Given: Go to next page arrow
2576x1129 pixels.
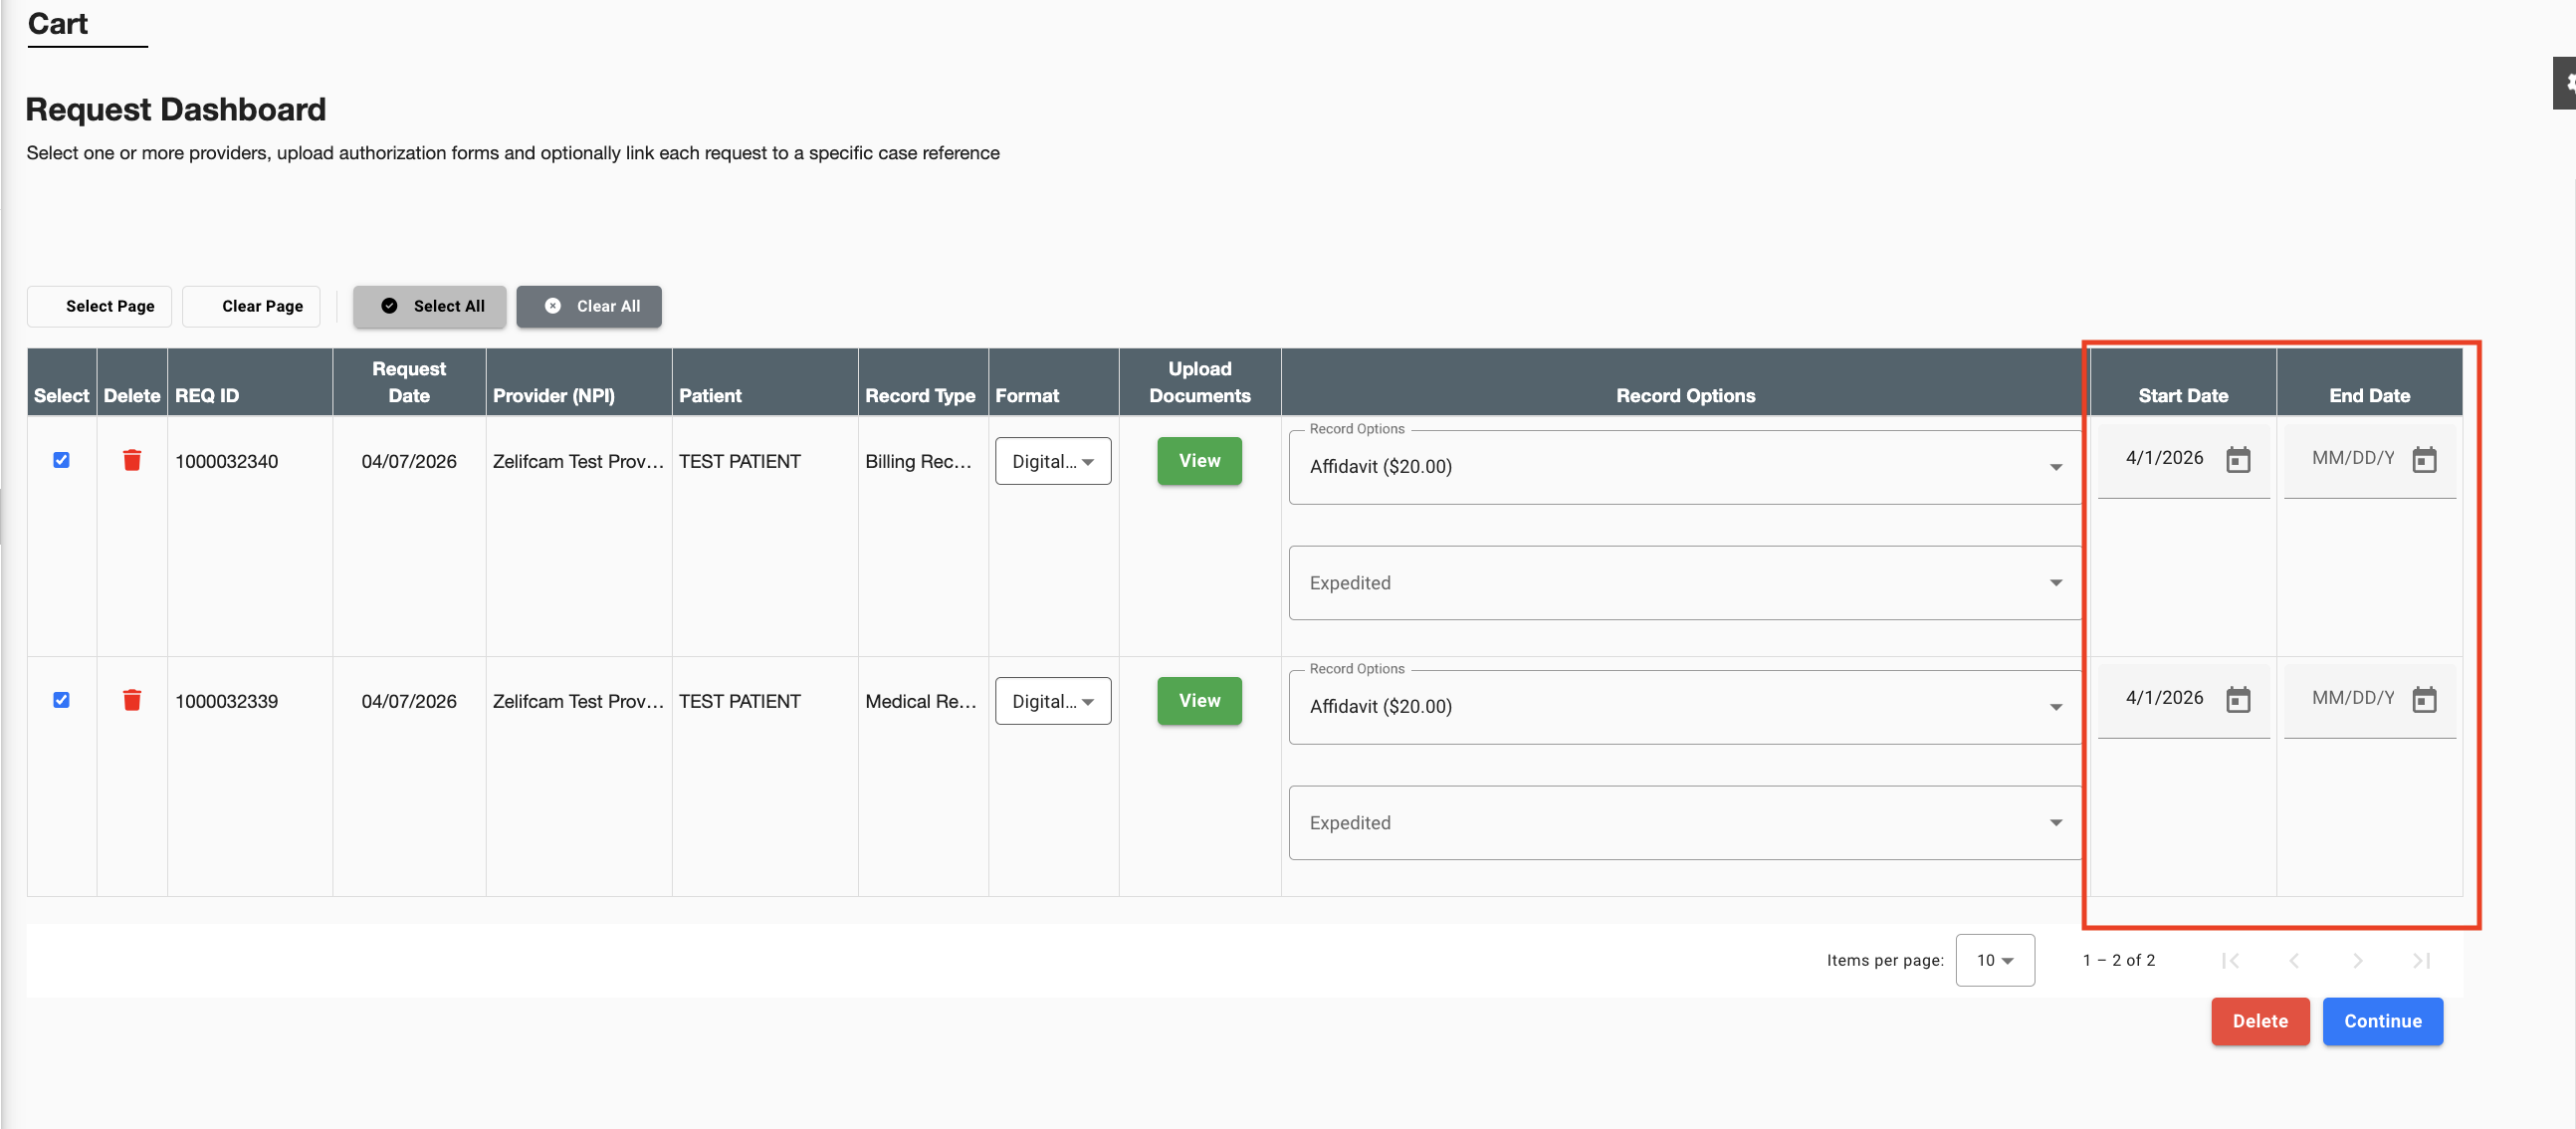Looking at the screenshot, I should pos(2357,960).
